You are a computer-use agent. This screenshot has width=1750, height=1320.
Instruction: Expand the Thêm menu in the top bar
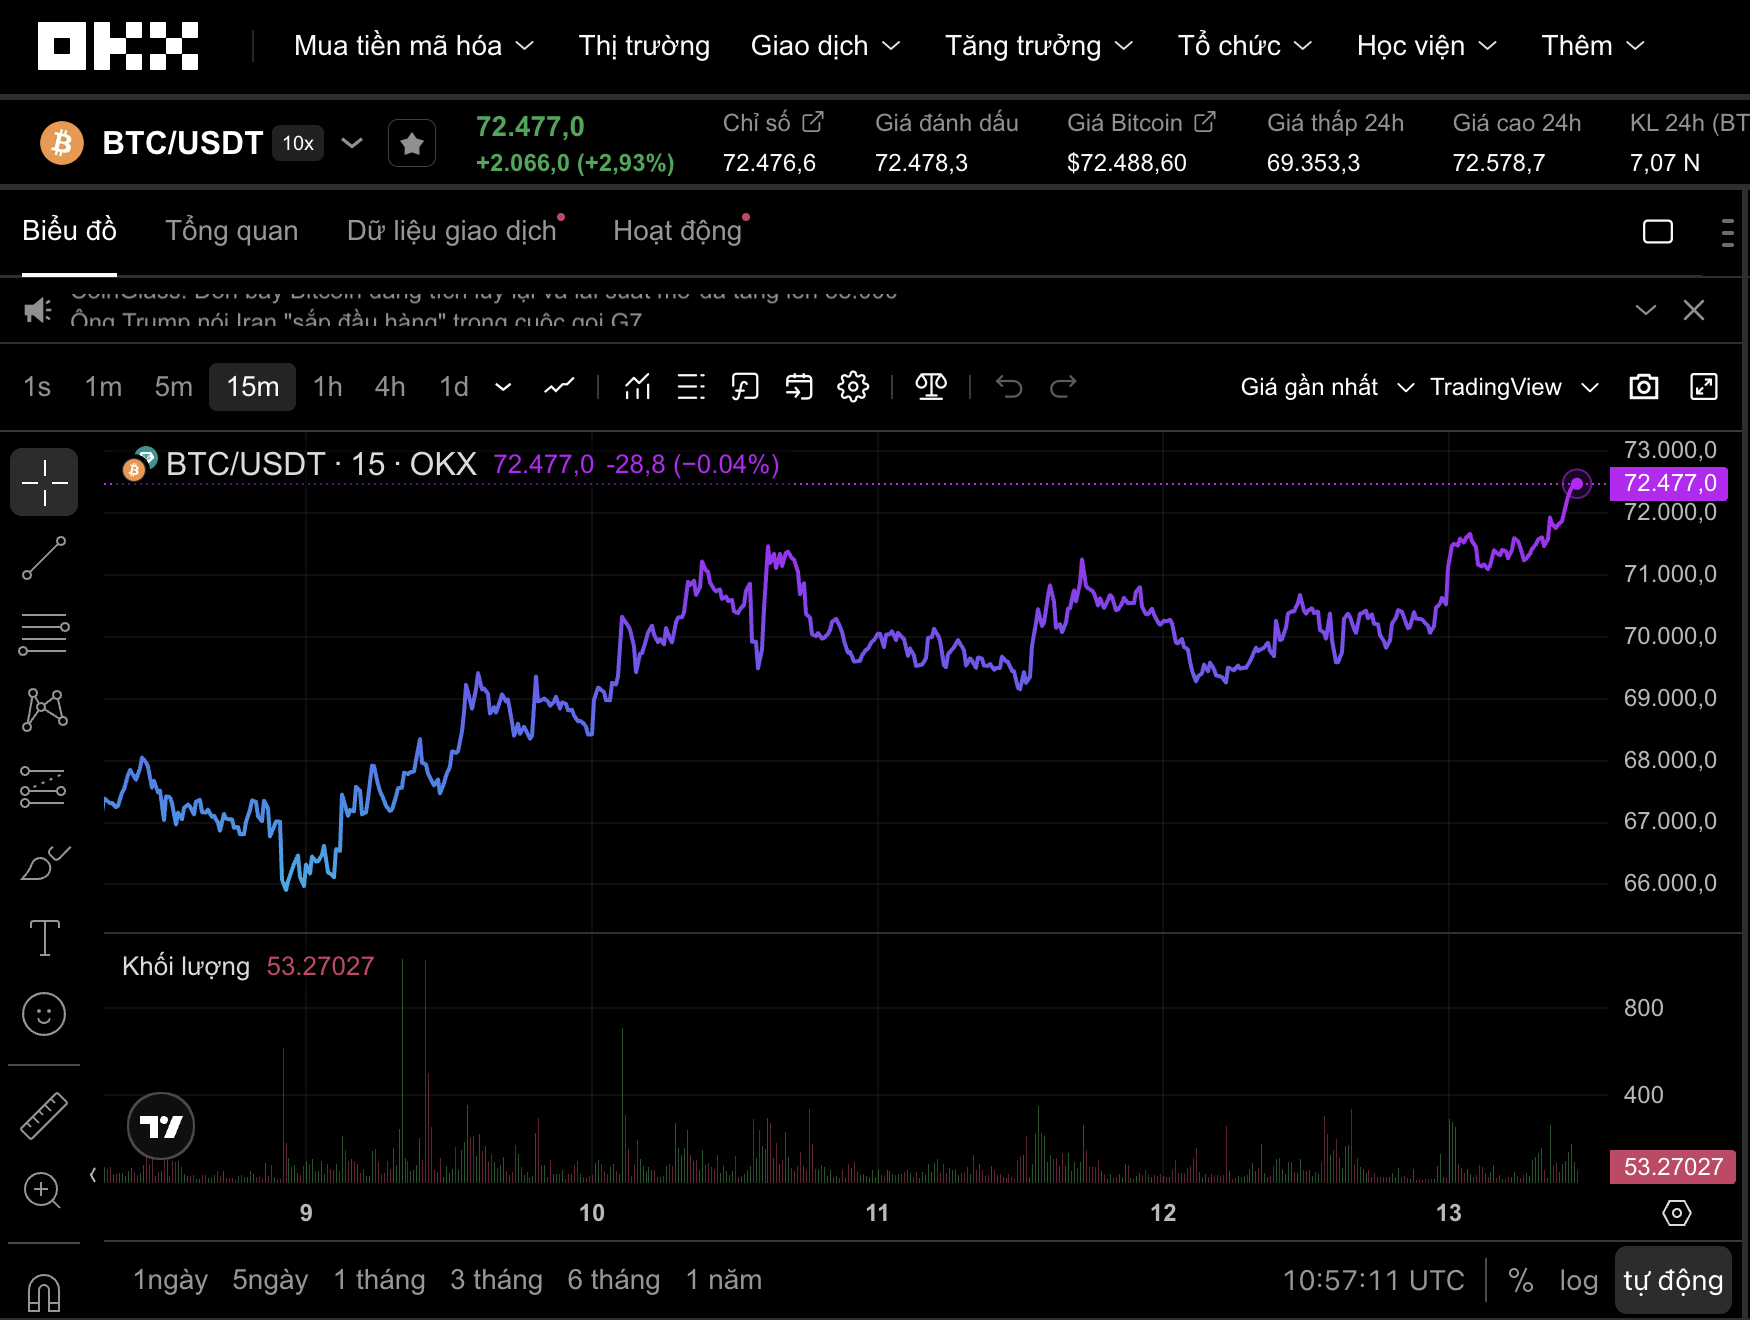tap(1591, 45)
